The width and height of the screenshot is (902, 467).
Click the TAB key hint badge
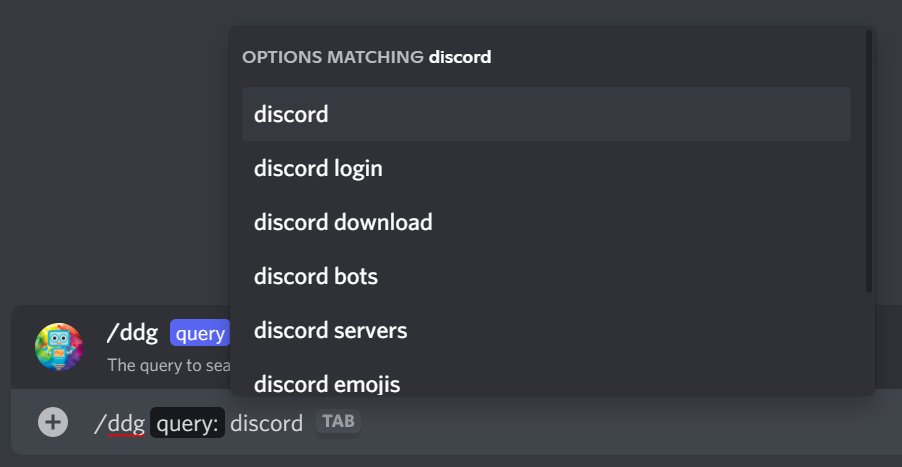(x=338, y=422)
